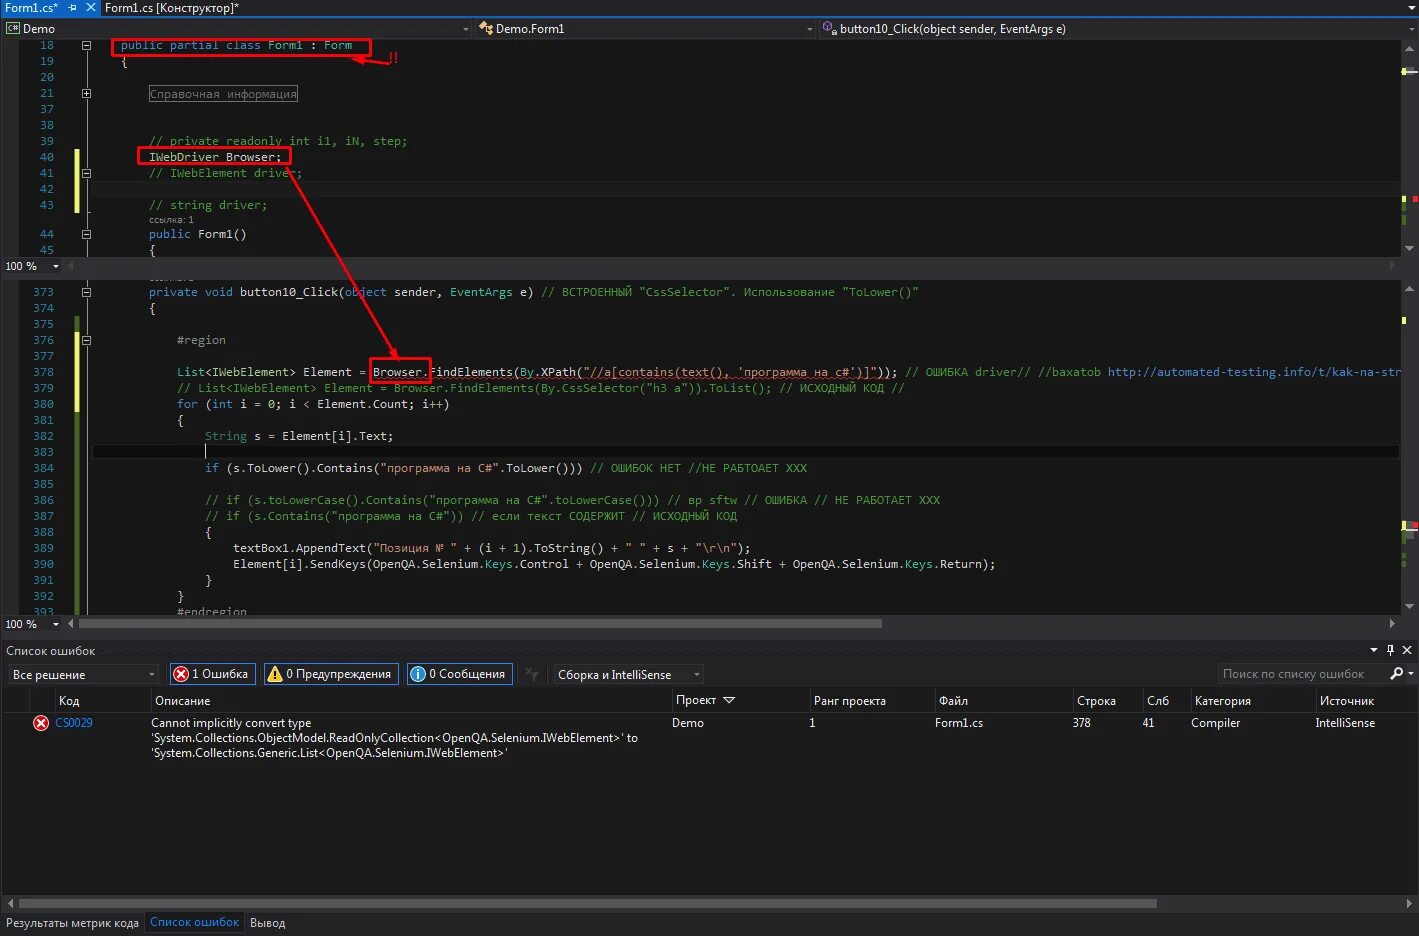Sort error list by 'Источник' column
The height and width of the screenshot is (936, 1419).
(1346, 701)
